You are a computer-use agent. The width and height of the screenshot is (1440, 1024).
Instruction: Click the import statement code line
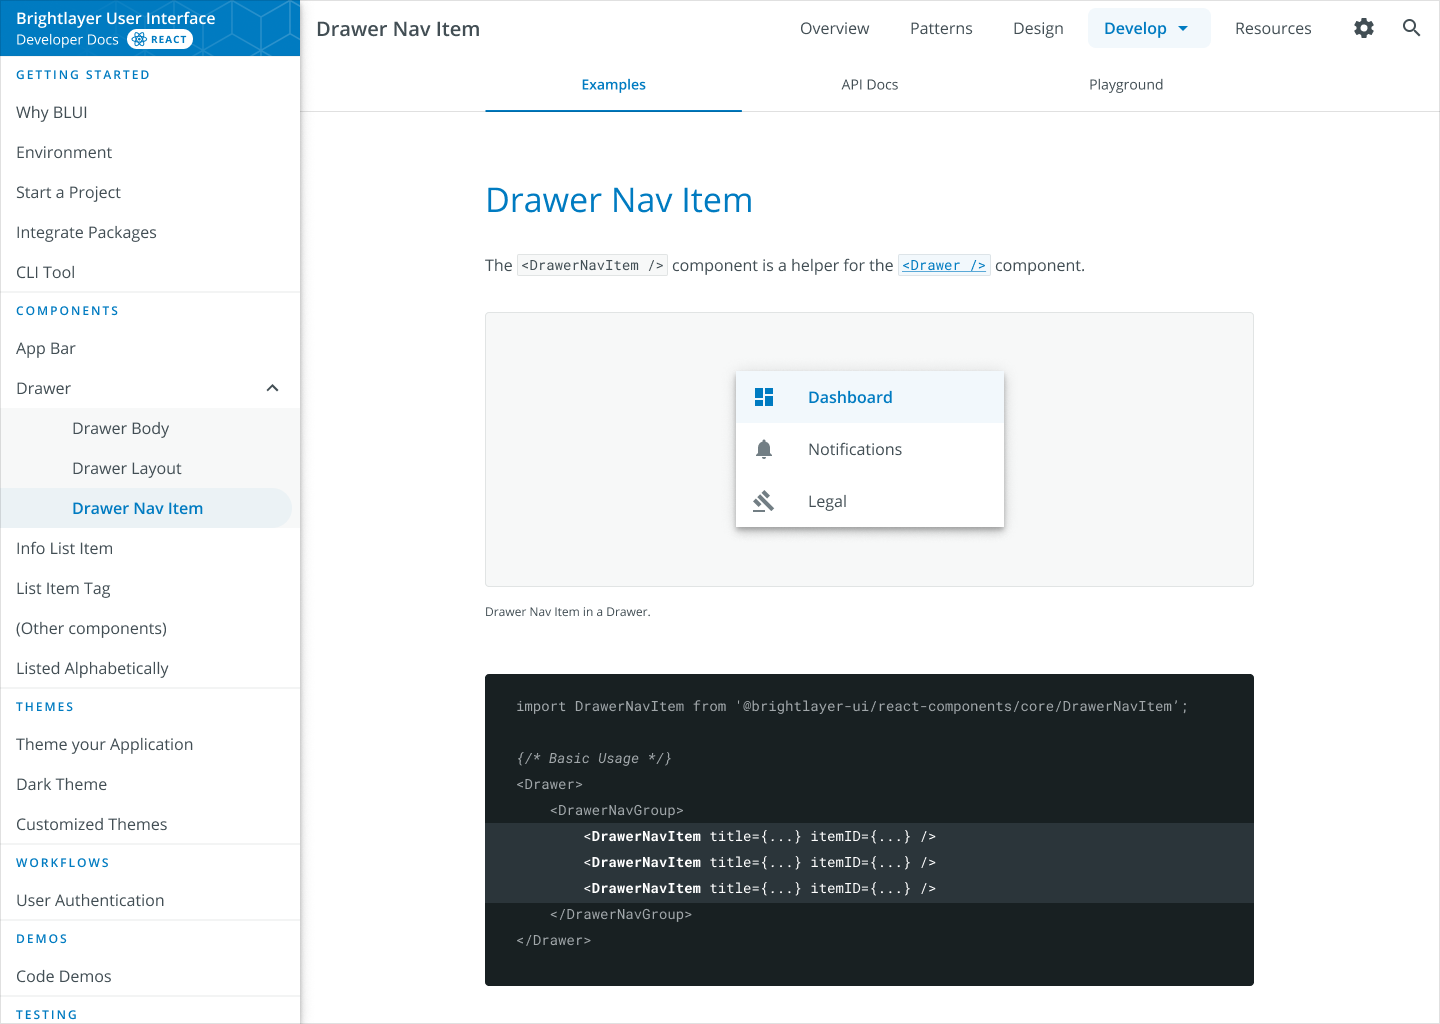tap(852, 706)
